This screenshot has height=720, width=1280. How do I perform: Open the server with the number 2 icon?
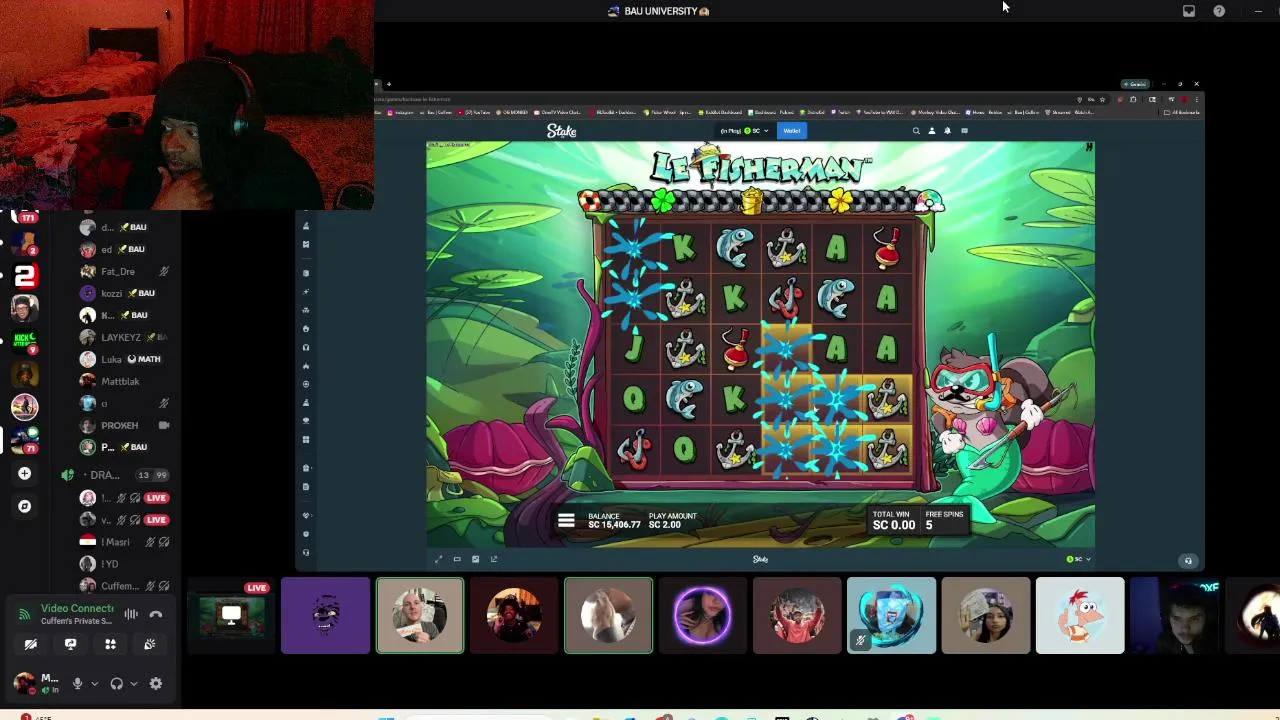[x=25, y=275]
